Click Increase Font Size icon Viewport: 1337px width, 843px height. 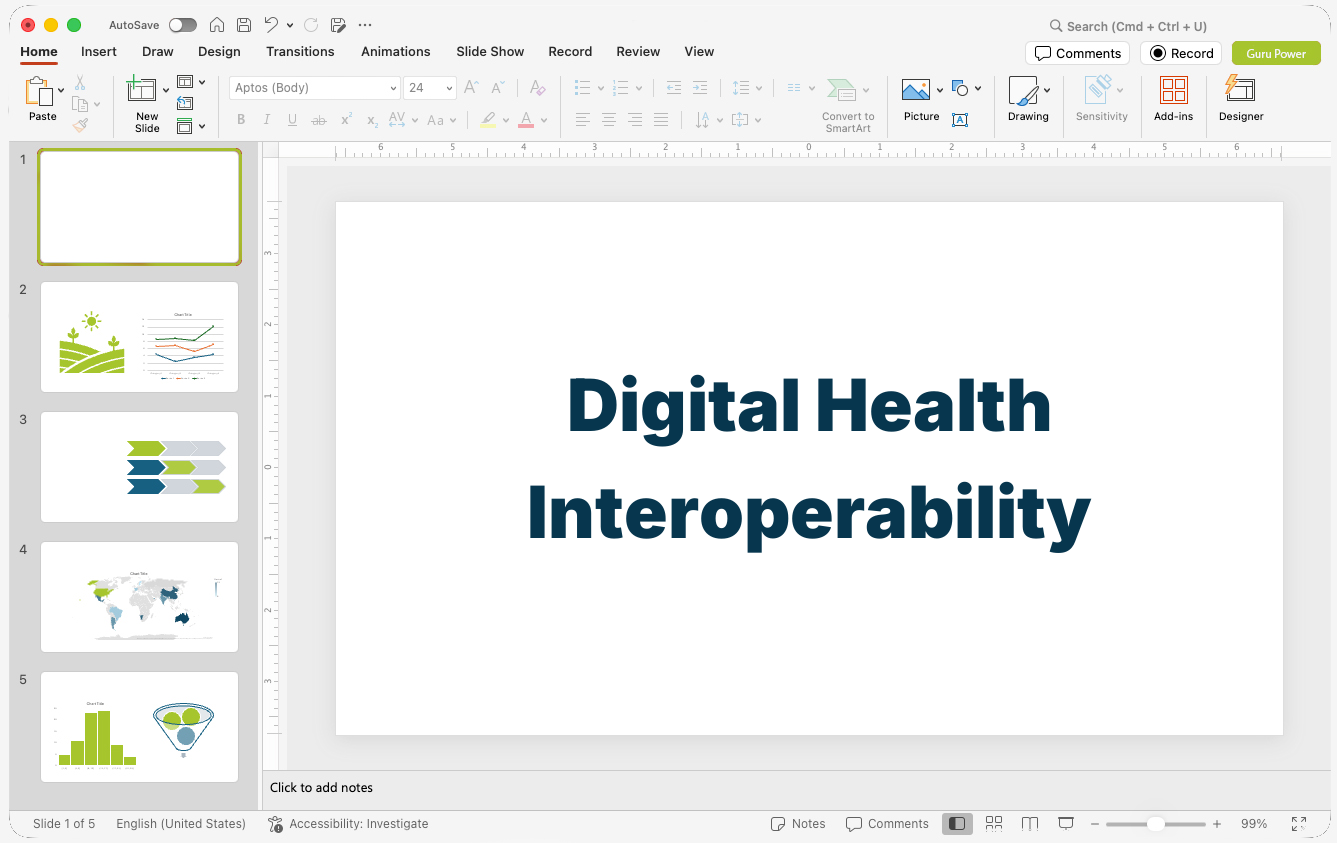click(471, 88)
